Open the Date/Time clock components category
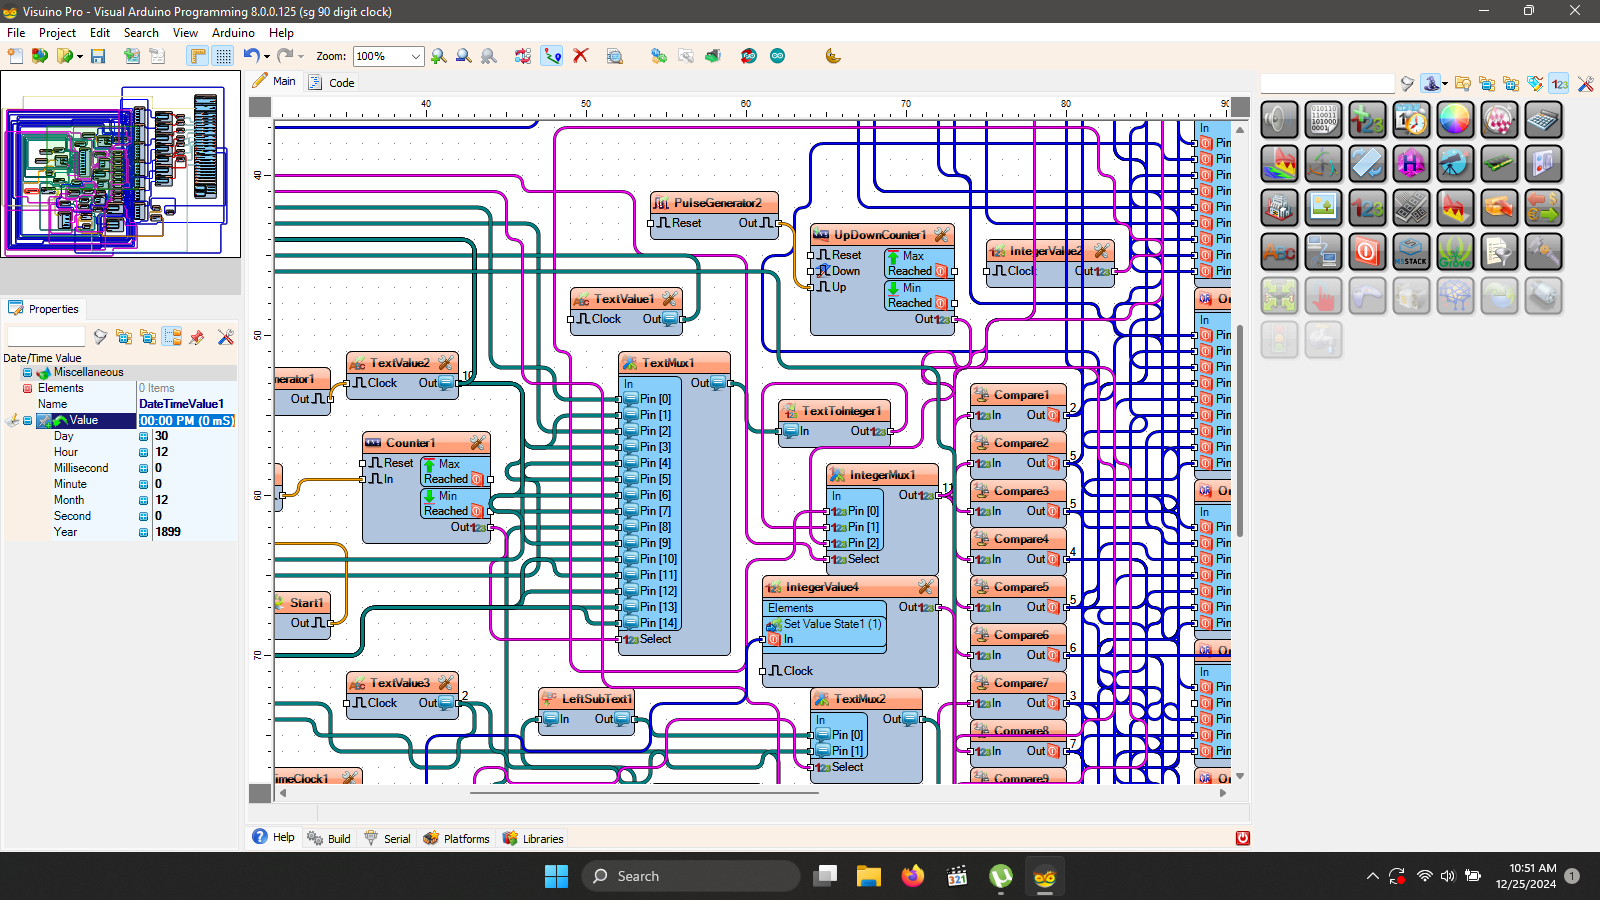This screenshot has height=900, width=1600. pyautogui.click(x=1411, y=120)
